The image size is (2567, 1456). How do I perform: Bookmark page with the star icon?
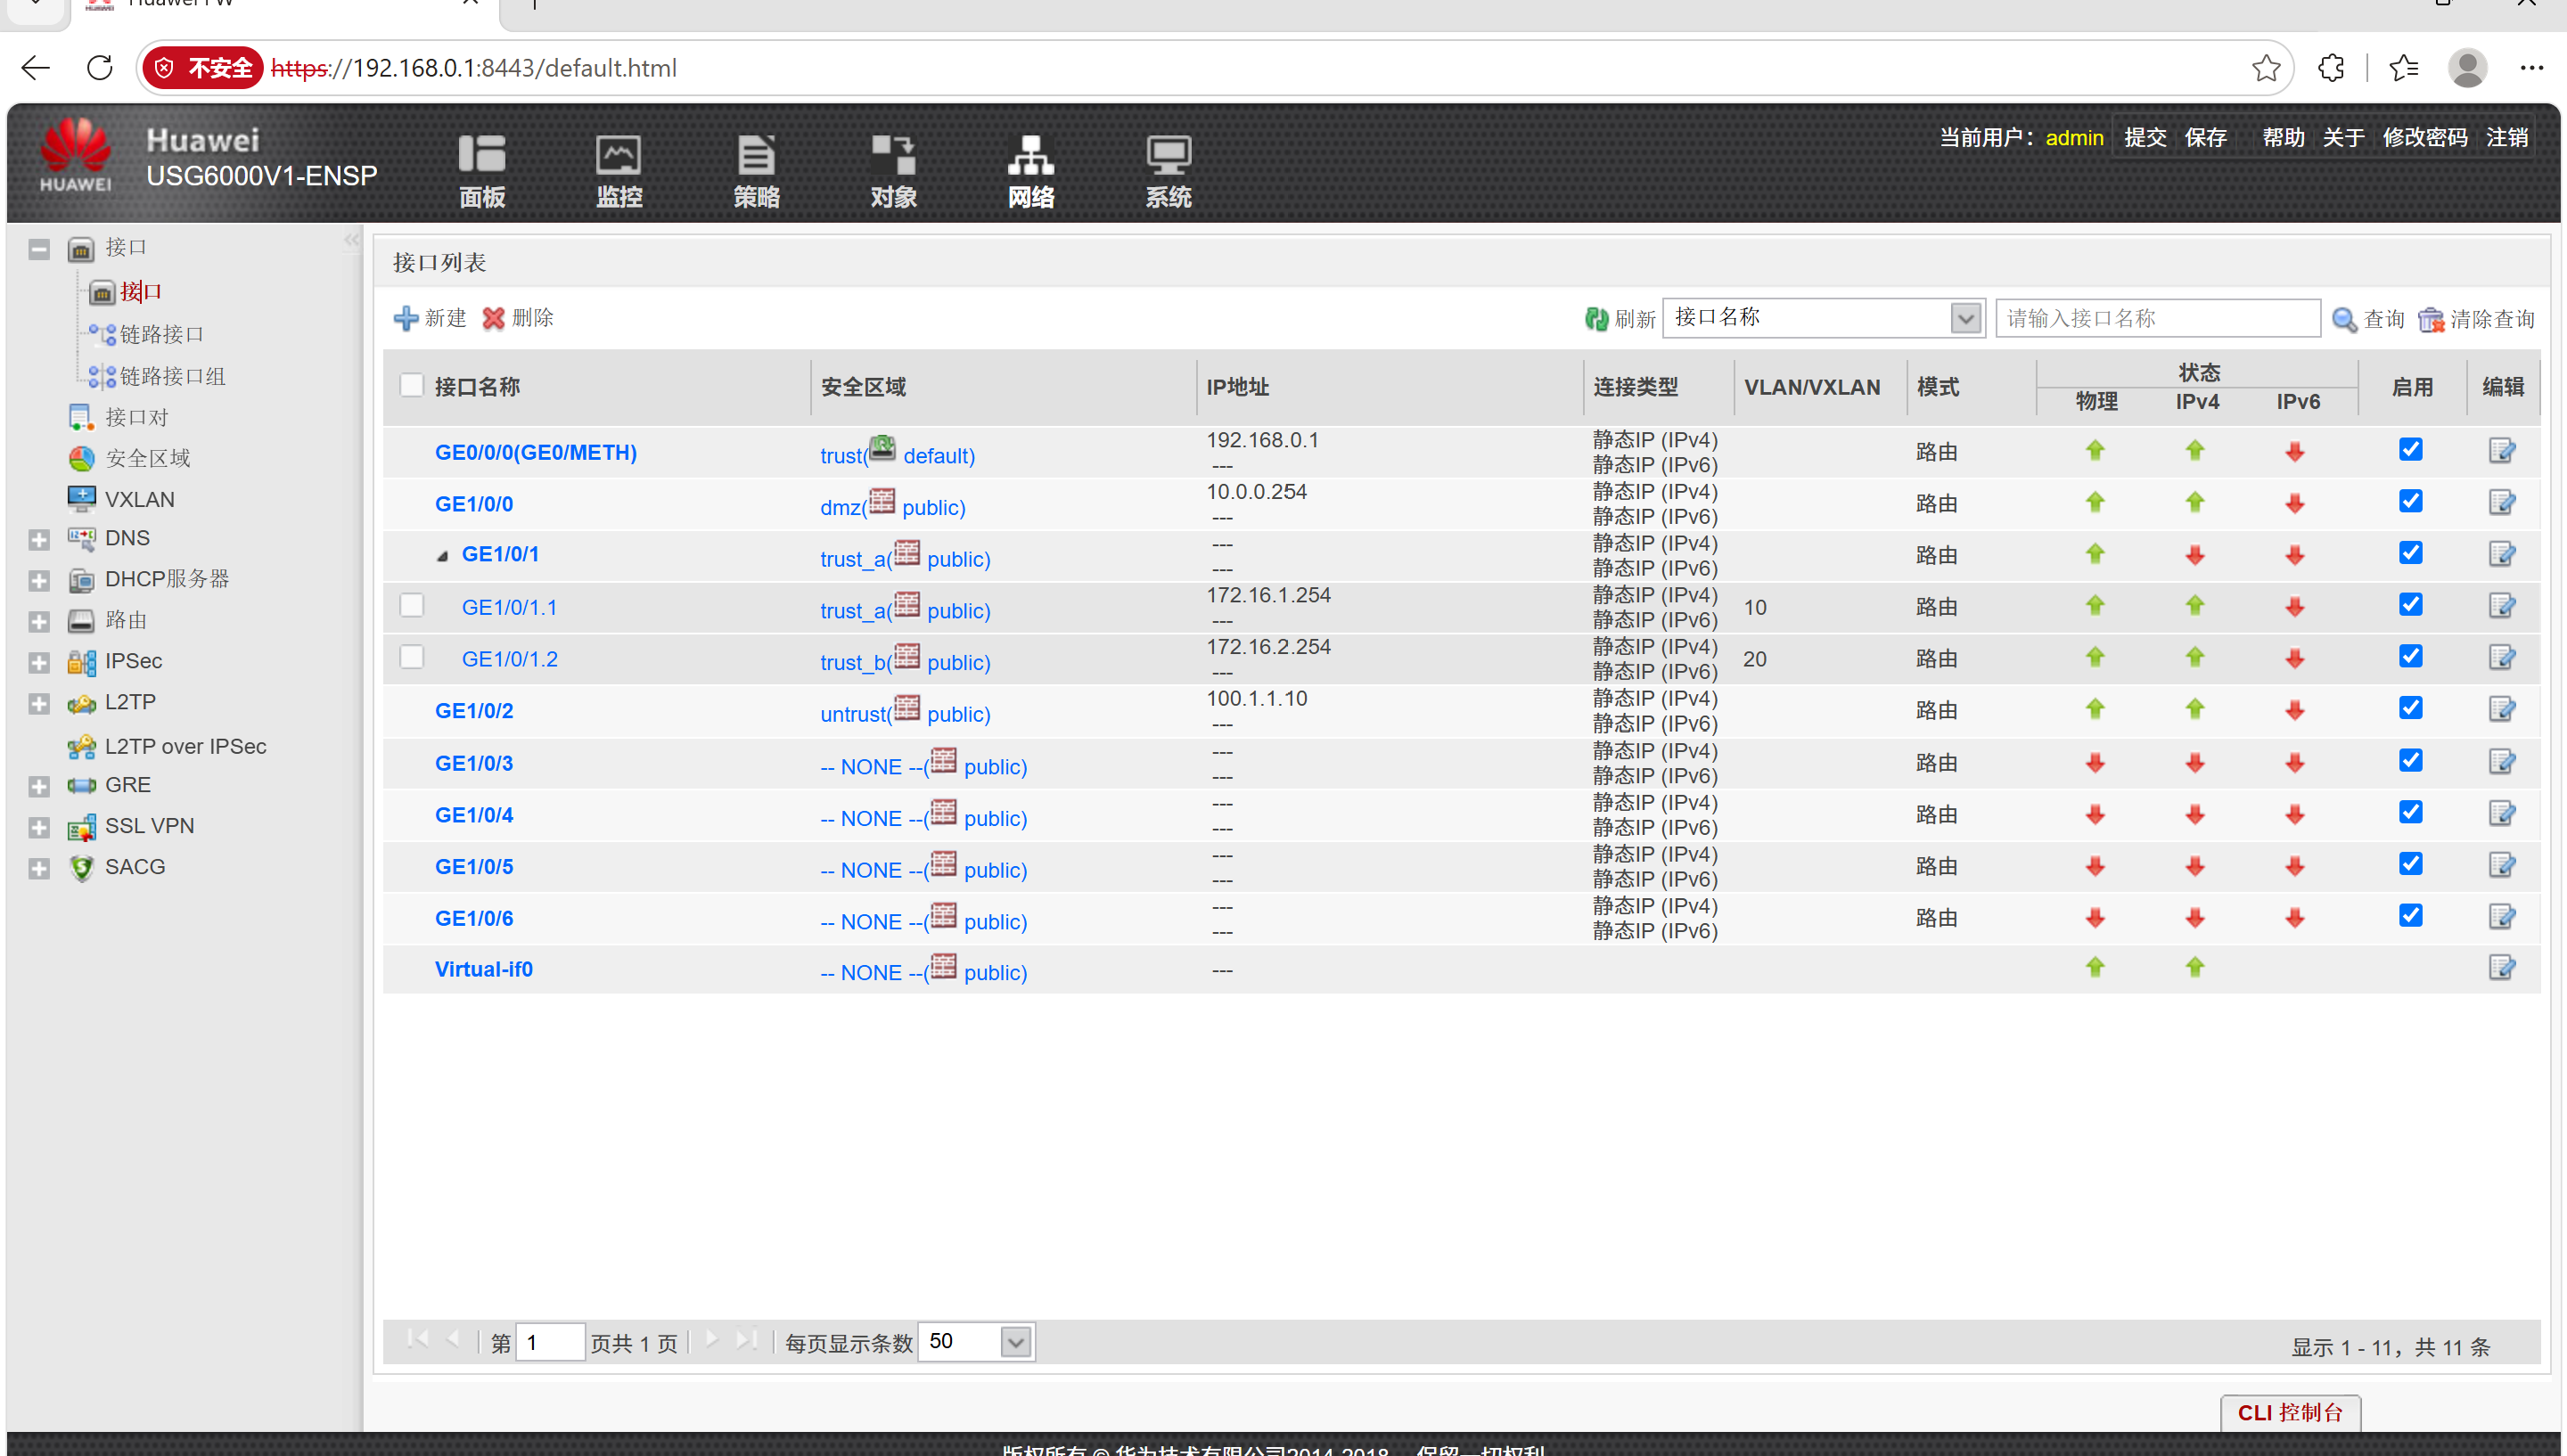[x=2266, y=68]
